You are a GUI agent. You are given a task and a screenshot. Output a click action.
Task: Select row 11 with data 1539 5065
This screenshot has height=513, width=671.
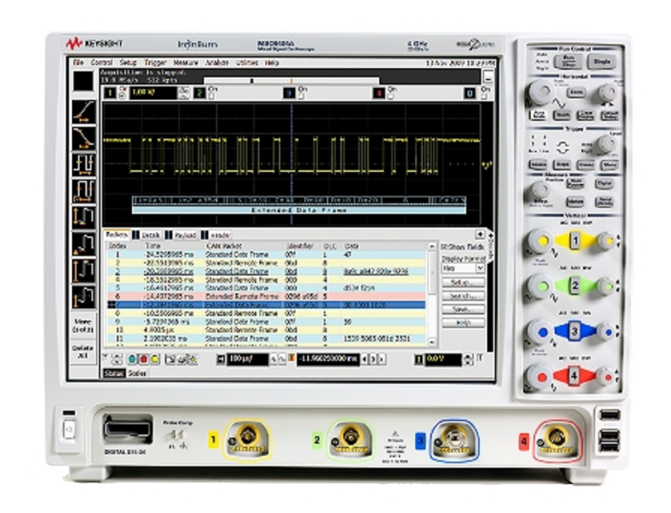266,338
